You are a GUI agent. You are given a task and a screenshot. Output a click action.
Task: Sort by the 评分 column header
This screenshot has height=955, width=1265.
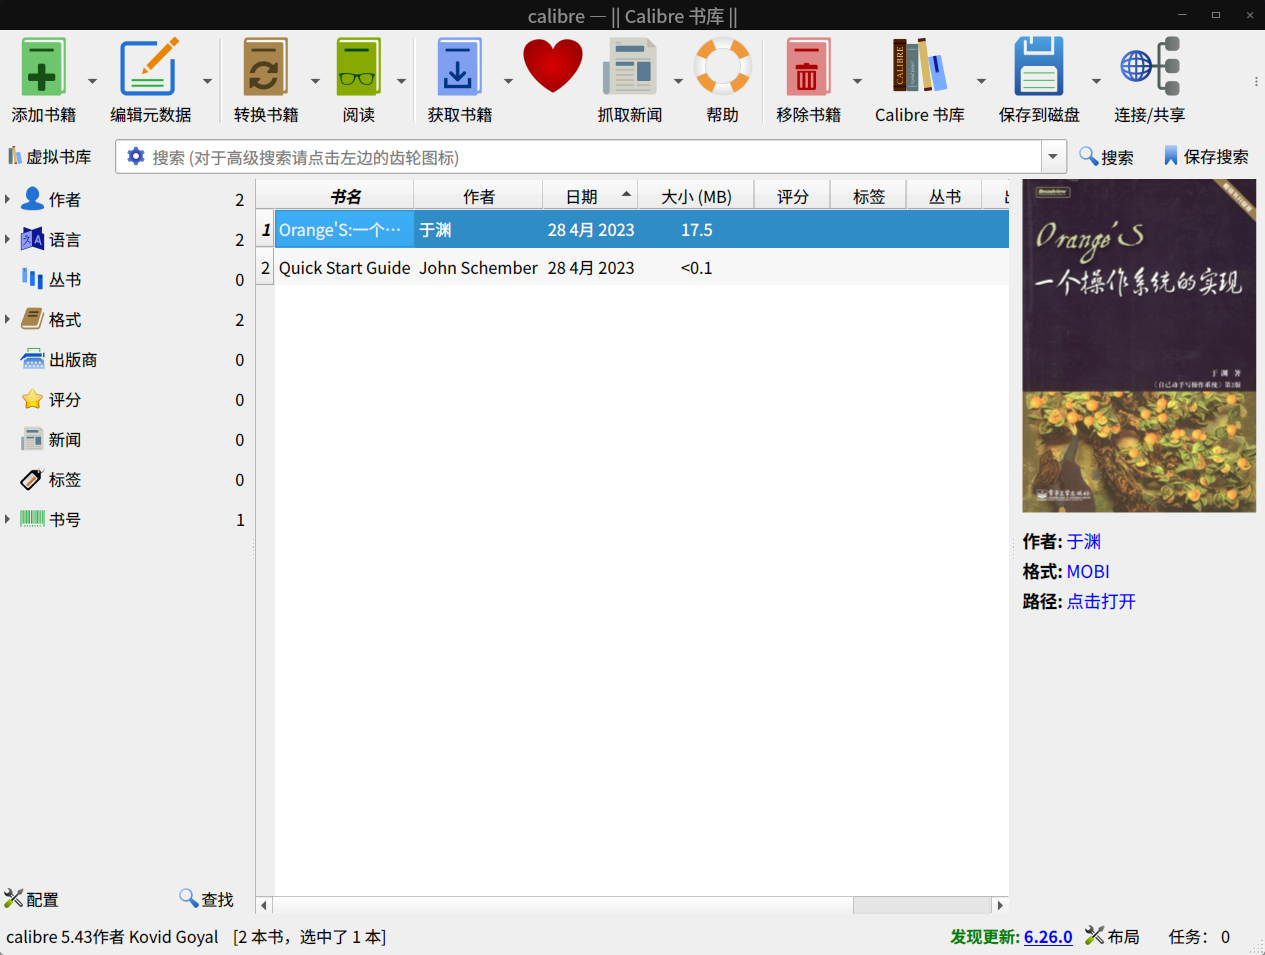point(792,197)
